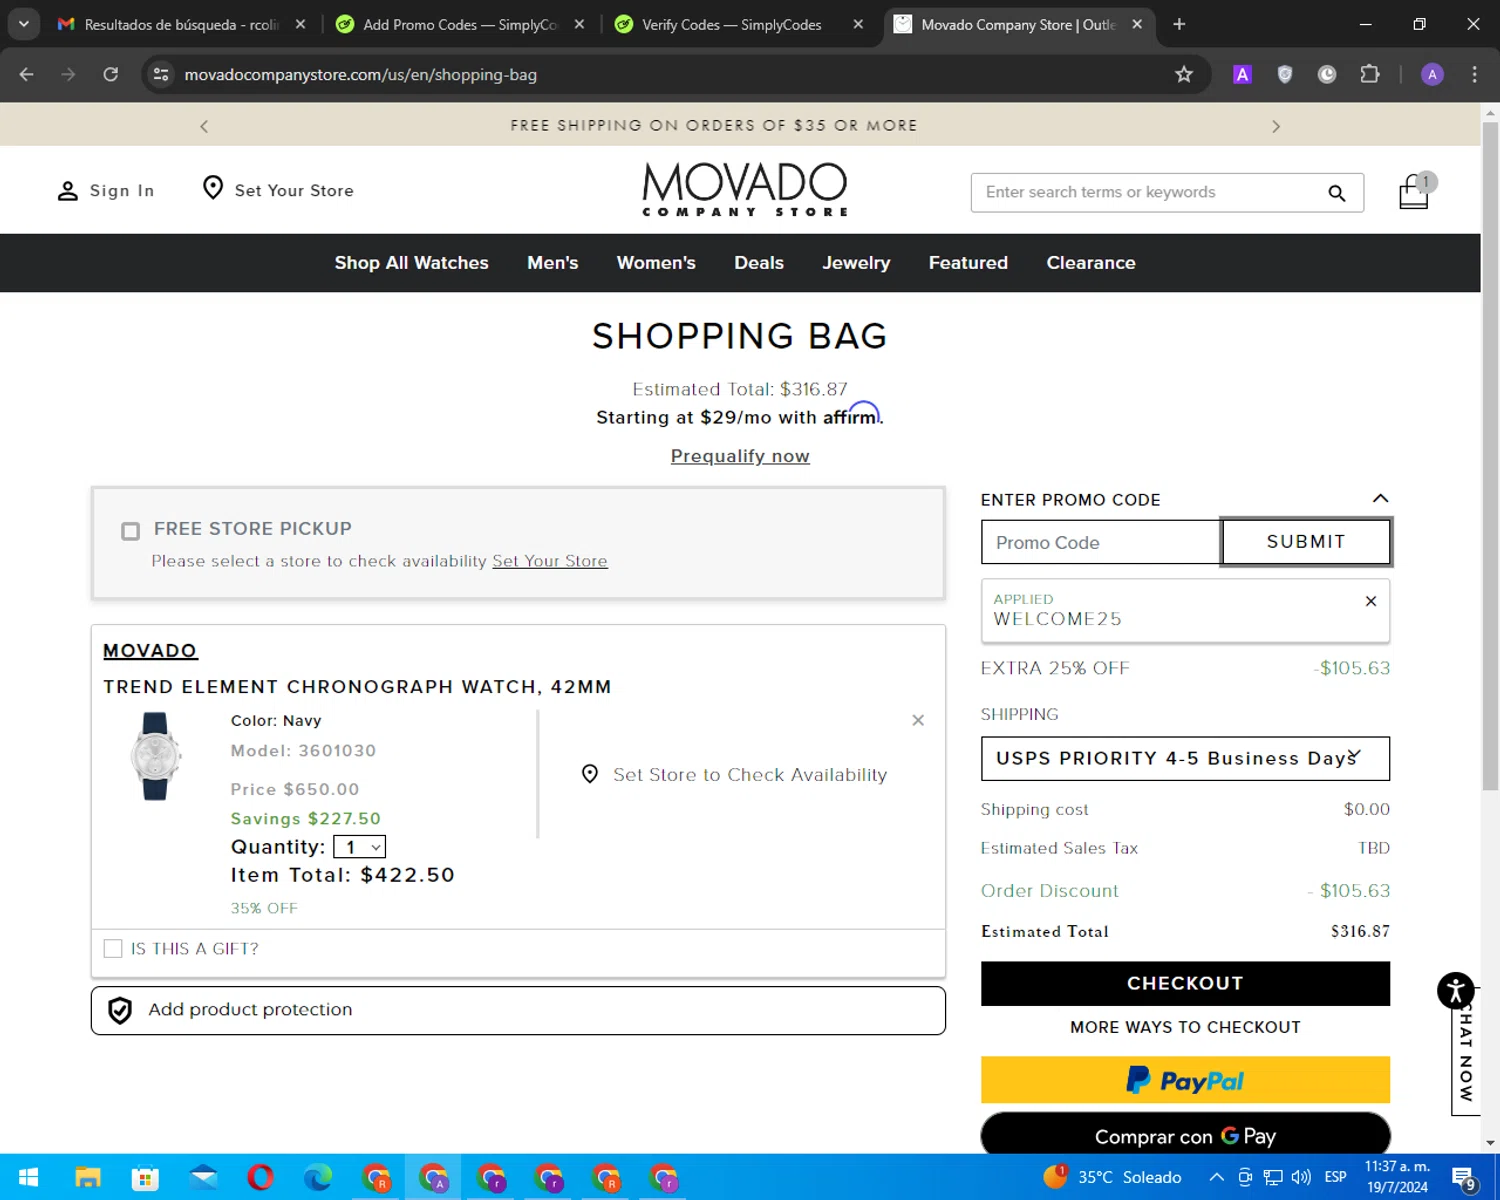The height and width of the screenshot is (1200, 1500).
Task: Open the Jewelry menu
Action: click(856, 263)
